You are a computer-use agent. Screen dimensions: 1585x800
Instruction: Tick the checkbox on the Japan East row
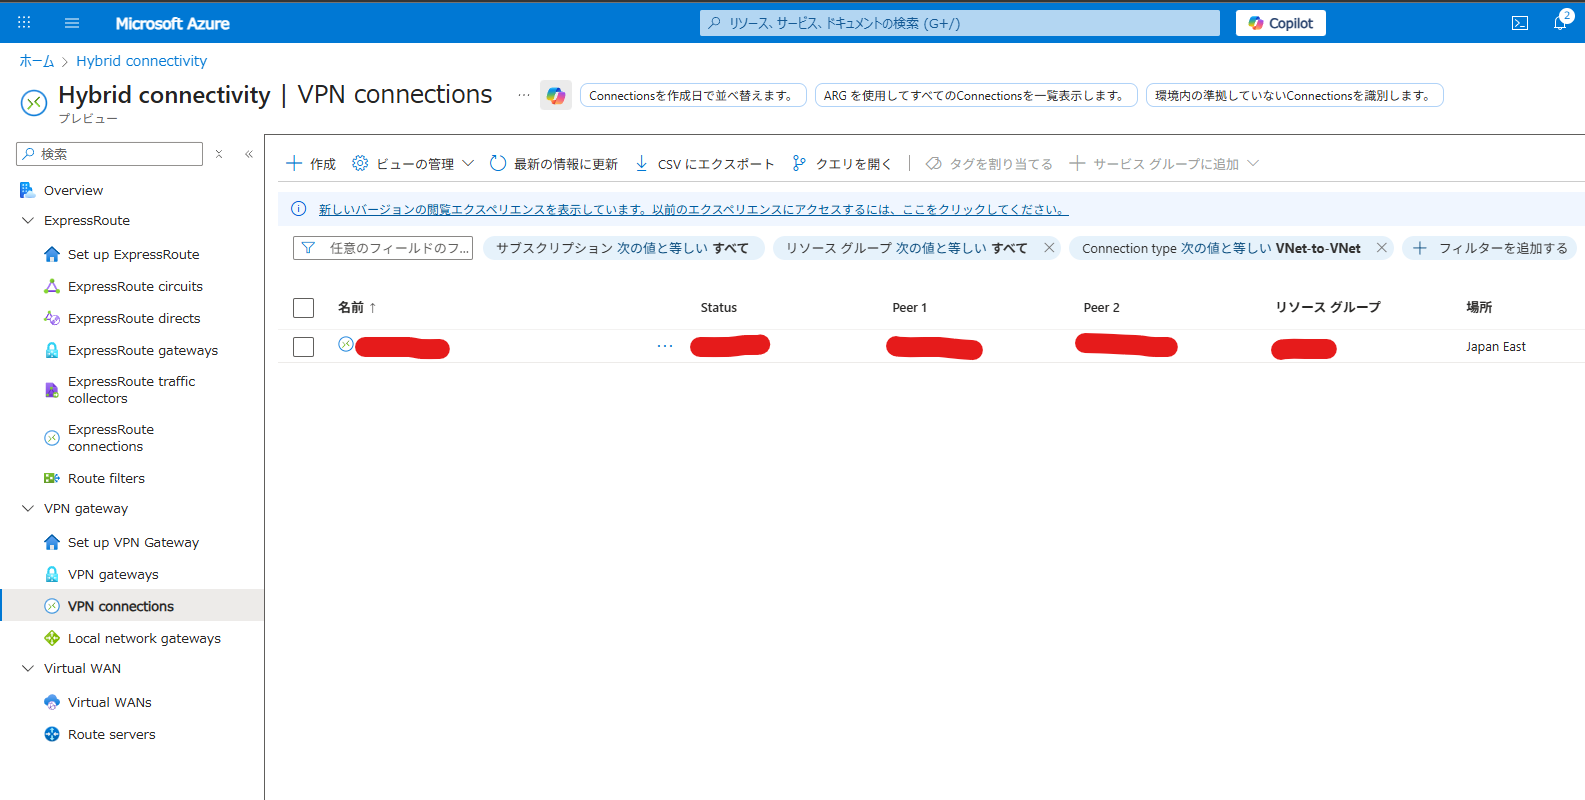[304, 347]
